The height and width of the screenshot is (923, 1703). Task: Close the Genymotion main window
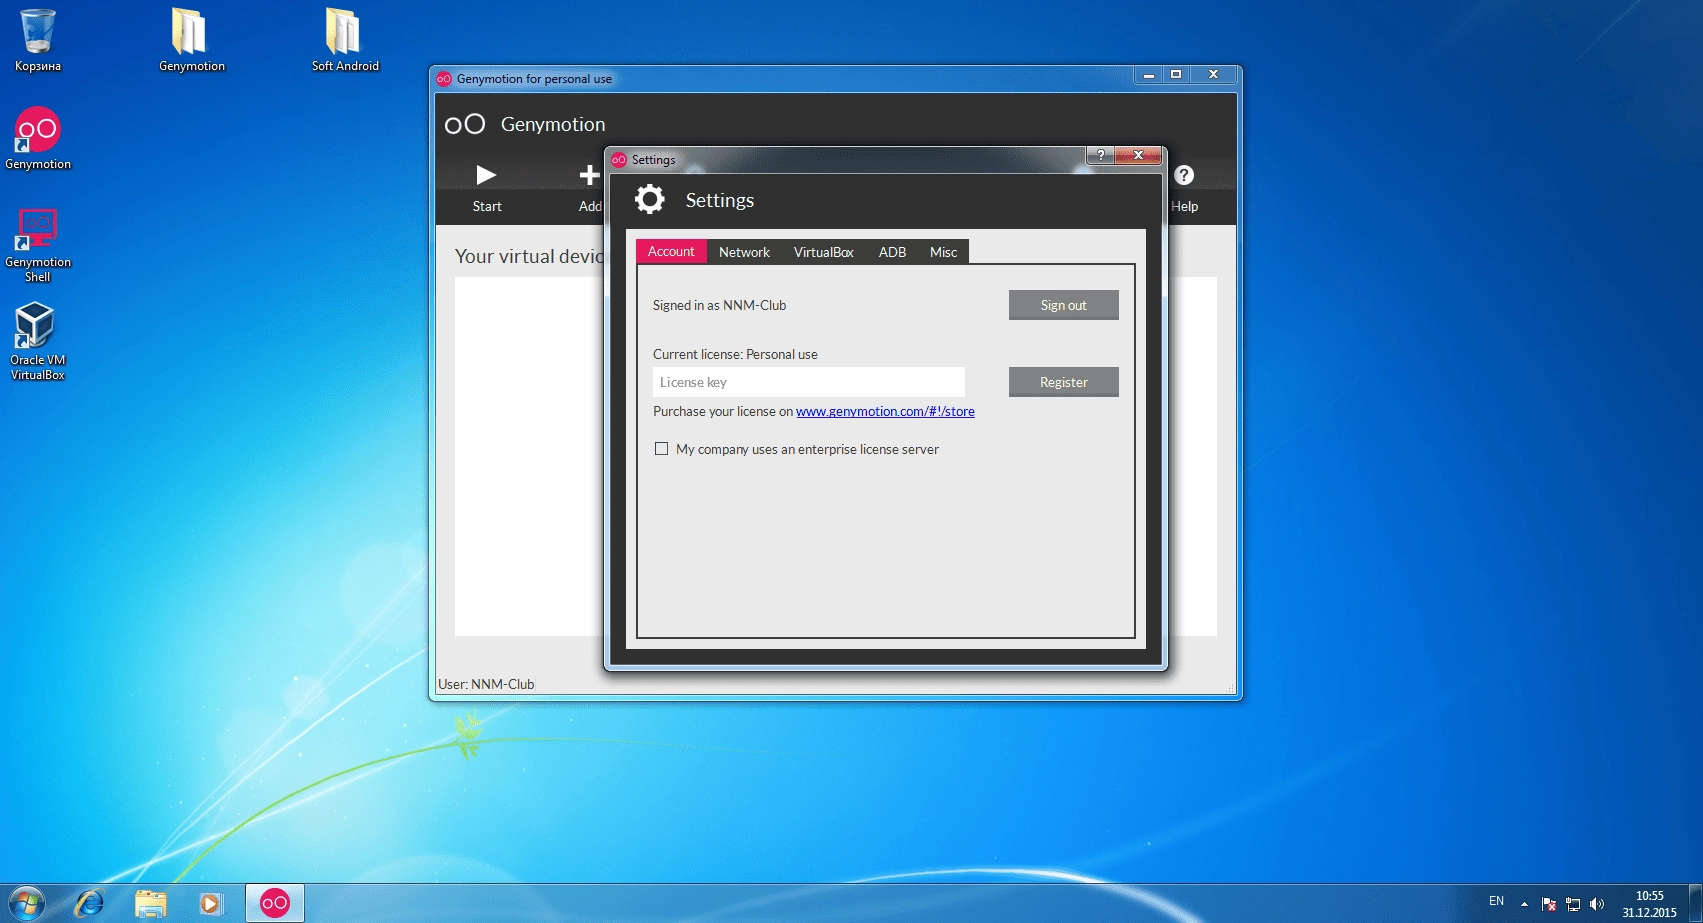1213,75
